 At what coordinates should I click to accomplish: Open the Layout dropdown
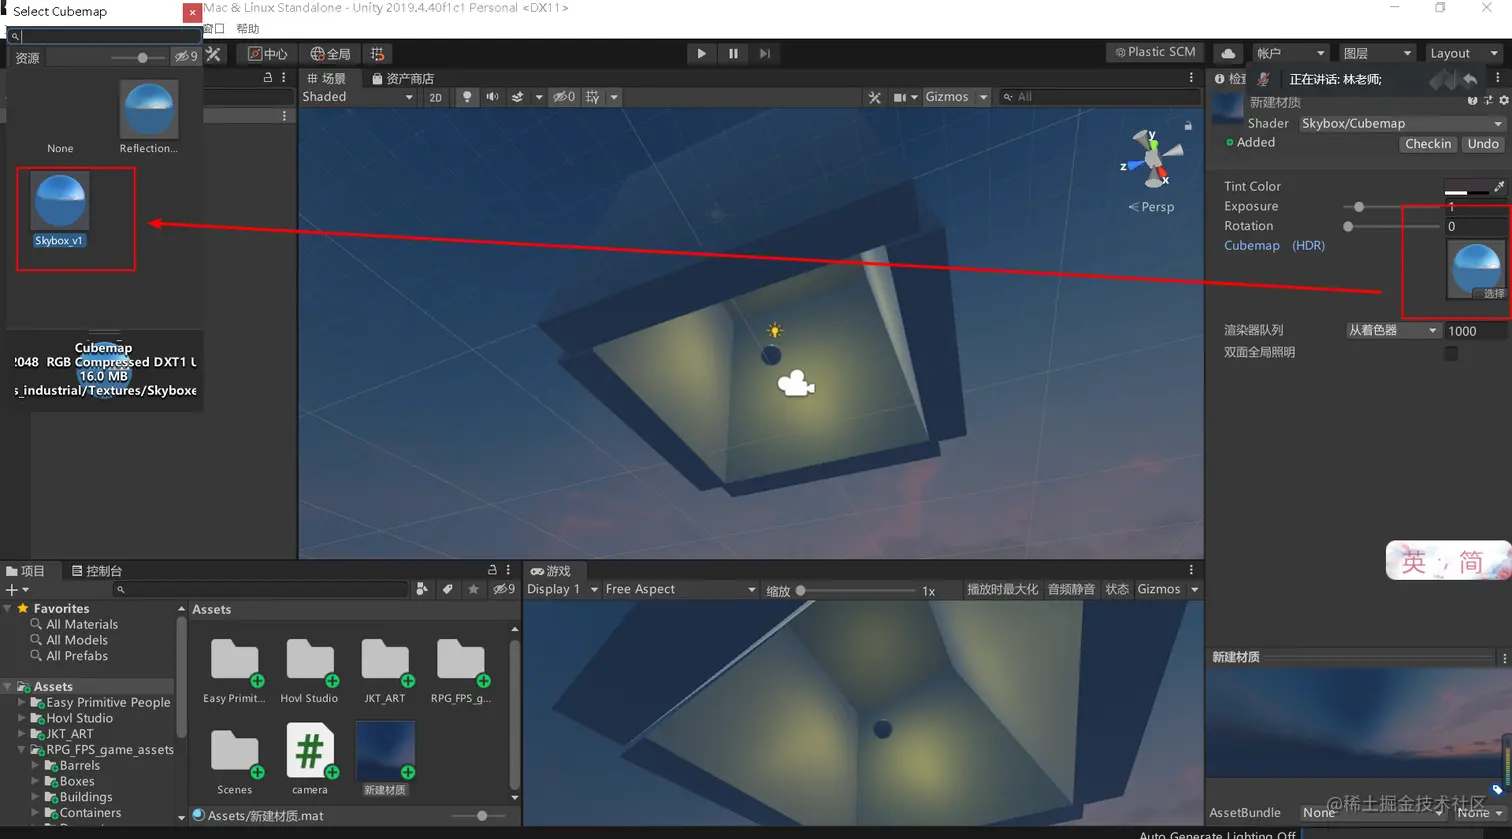click(1464, 53)
